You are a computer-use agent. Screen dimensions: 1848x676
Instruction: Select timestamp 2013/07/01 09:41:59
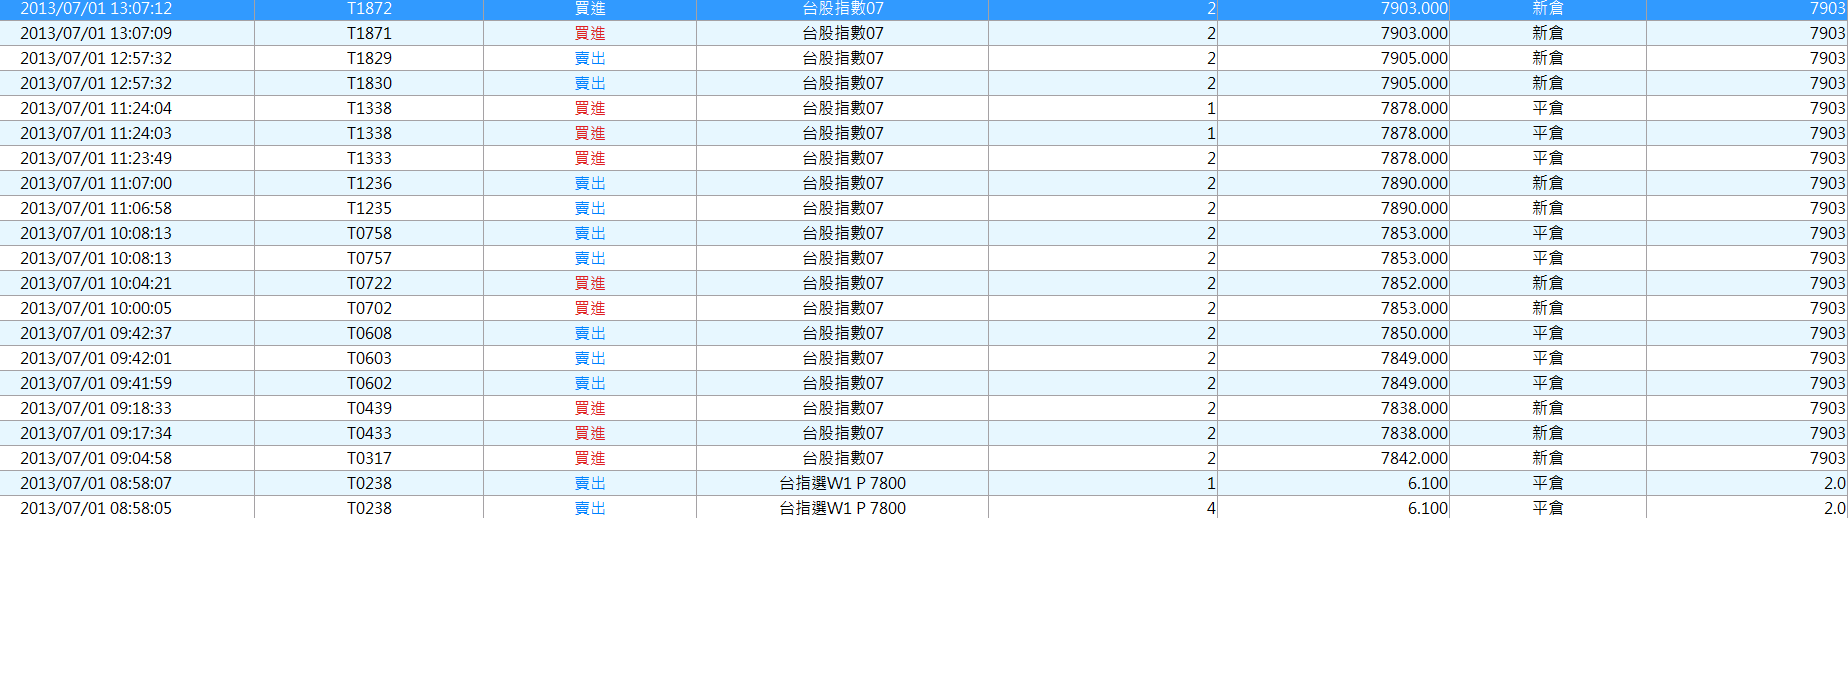[x=96, y=383]
